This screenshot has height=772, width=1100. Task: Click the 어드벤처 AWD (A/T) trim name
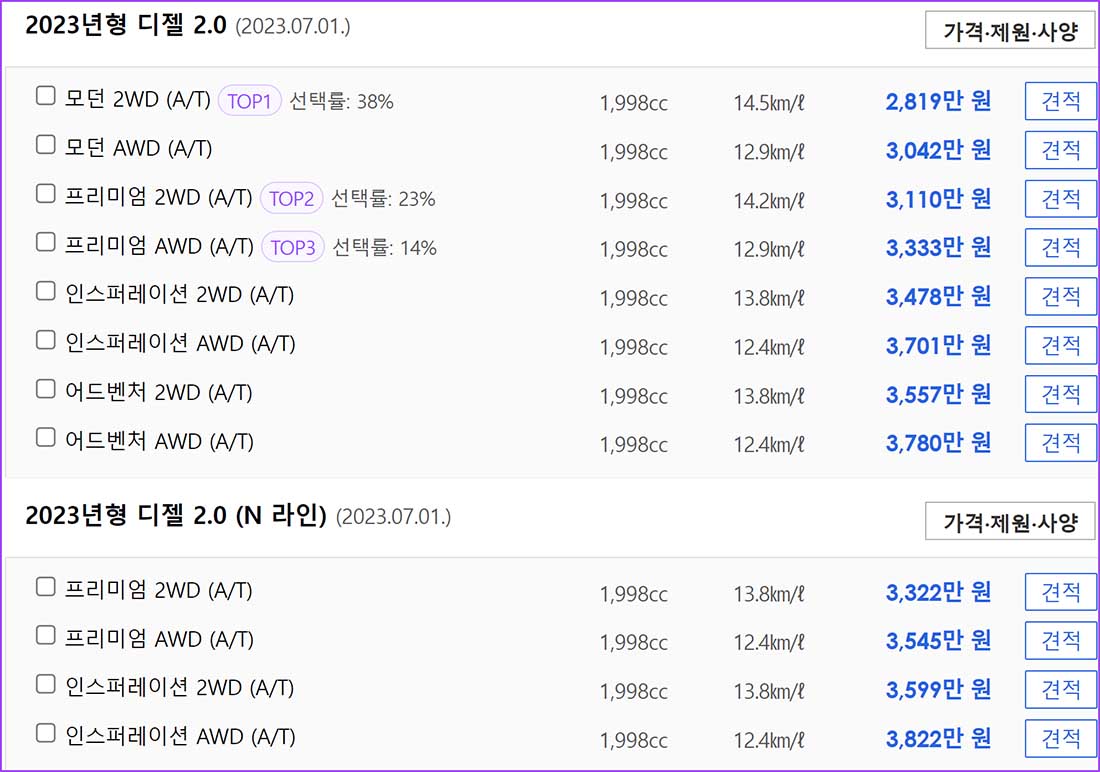click(x=159, y=441)
